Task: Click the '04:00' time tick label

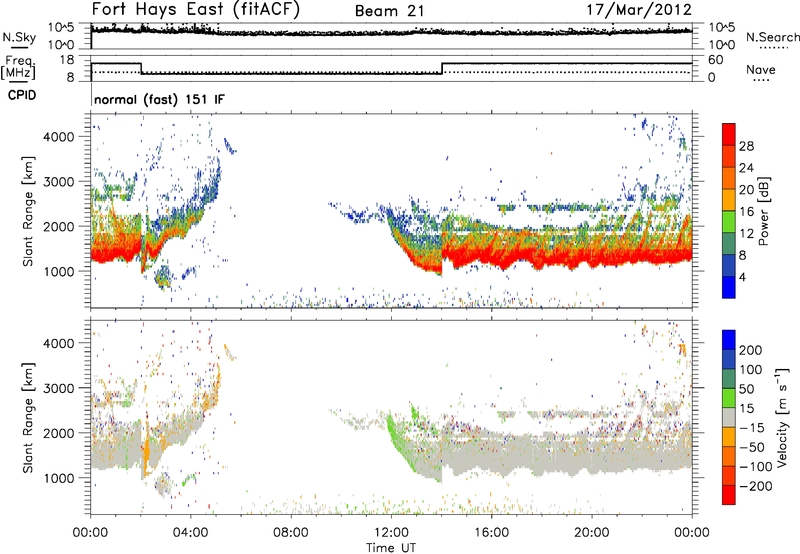Action: [191, 533]
